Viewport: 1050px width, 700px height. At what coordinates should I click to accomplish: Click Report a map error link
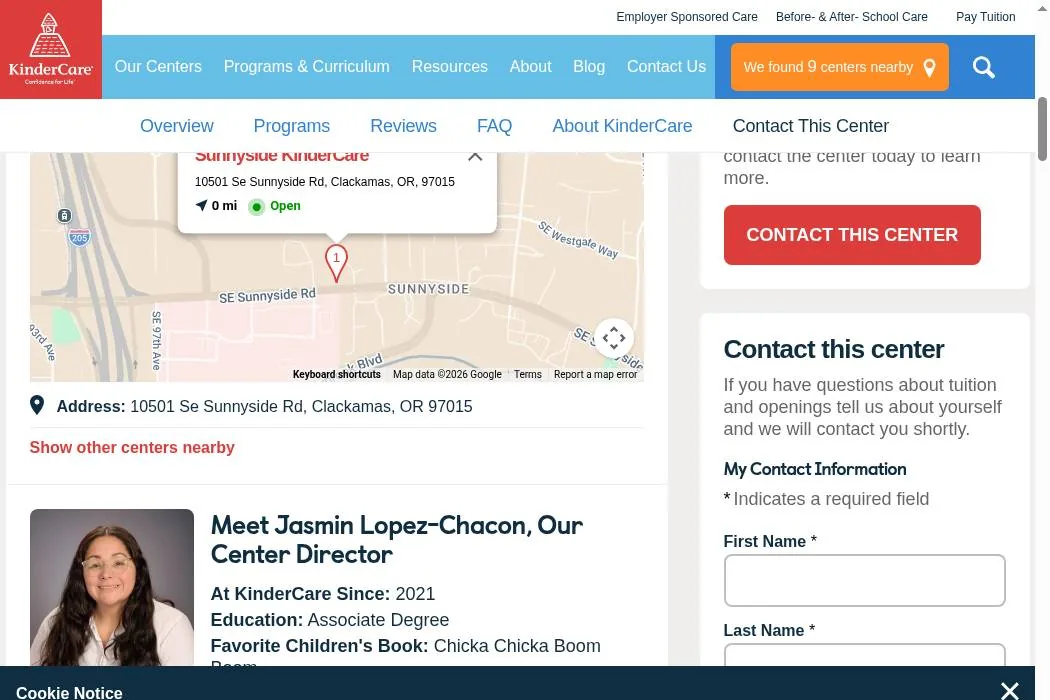click(x=595, y=374)
